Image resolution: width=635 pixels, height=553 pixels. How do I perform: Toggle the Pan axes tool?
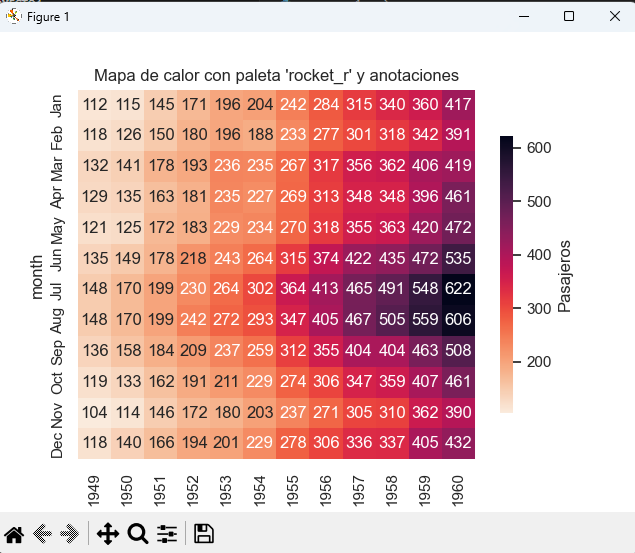click(106, 534)
